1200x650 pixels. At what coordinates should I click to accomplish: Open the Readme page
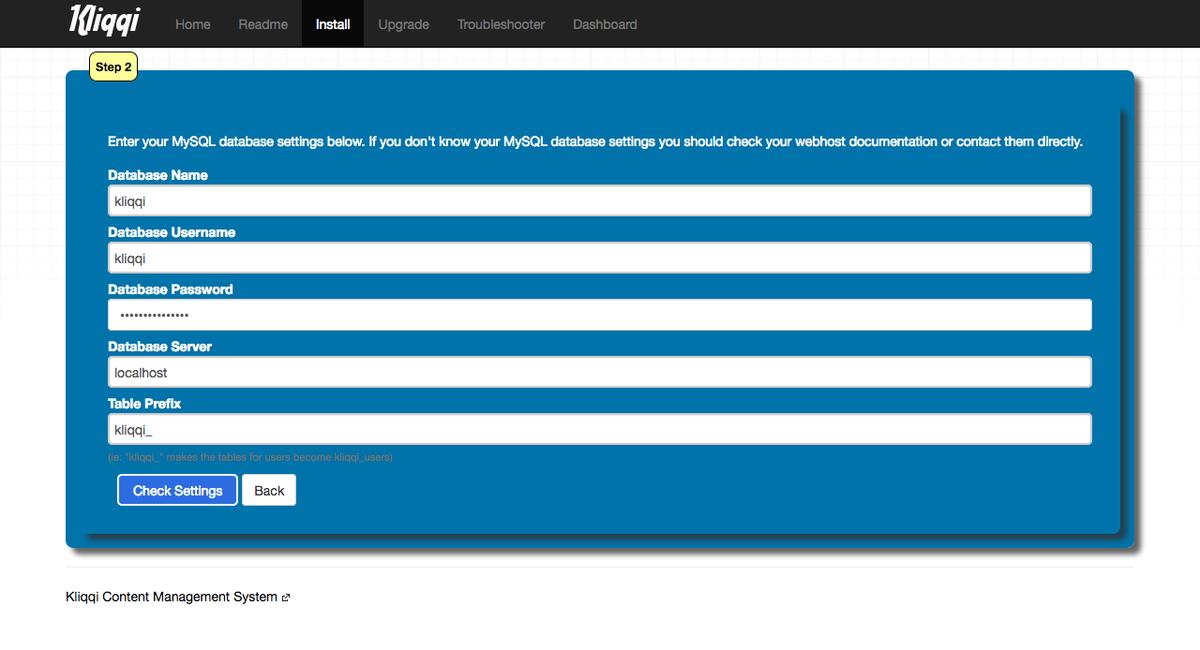click(x=263, y=24)
